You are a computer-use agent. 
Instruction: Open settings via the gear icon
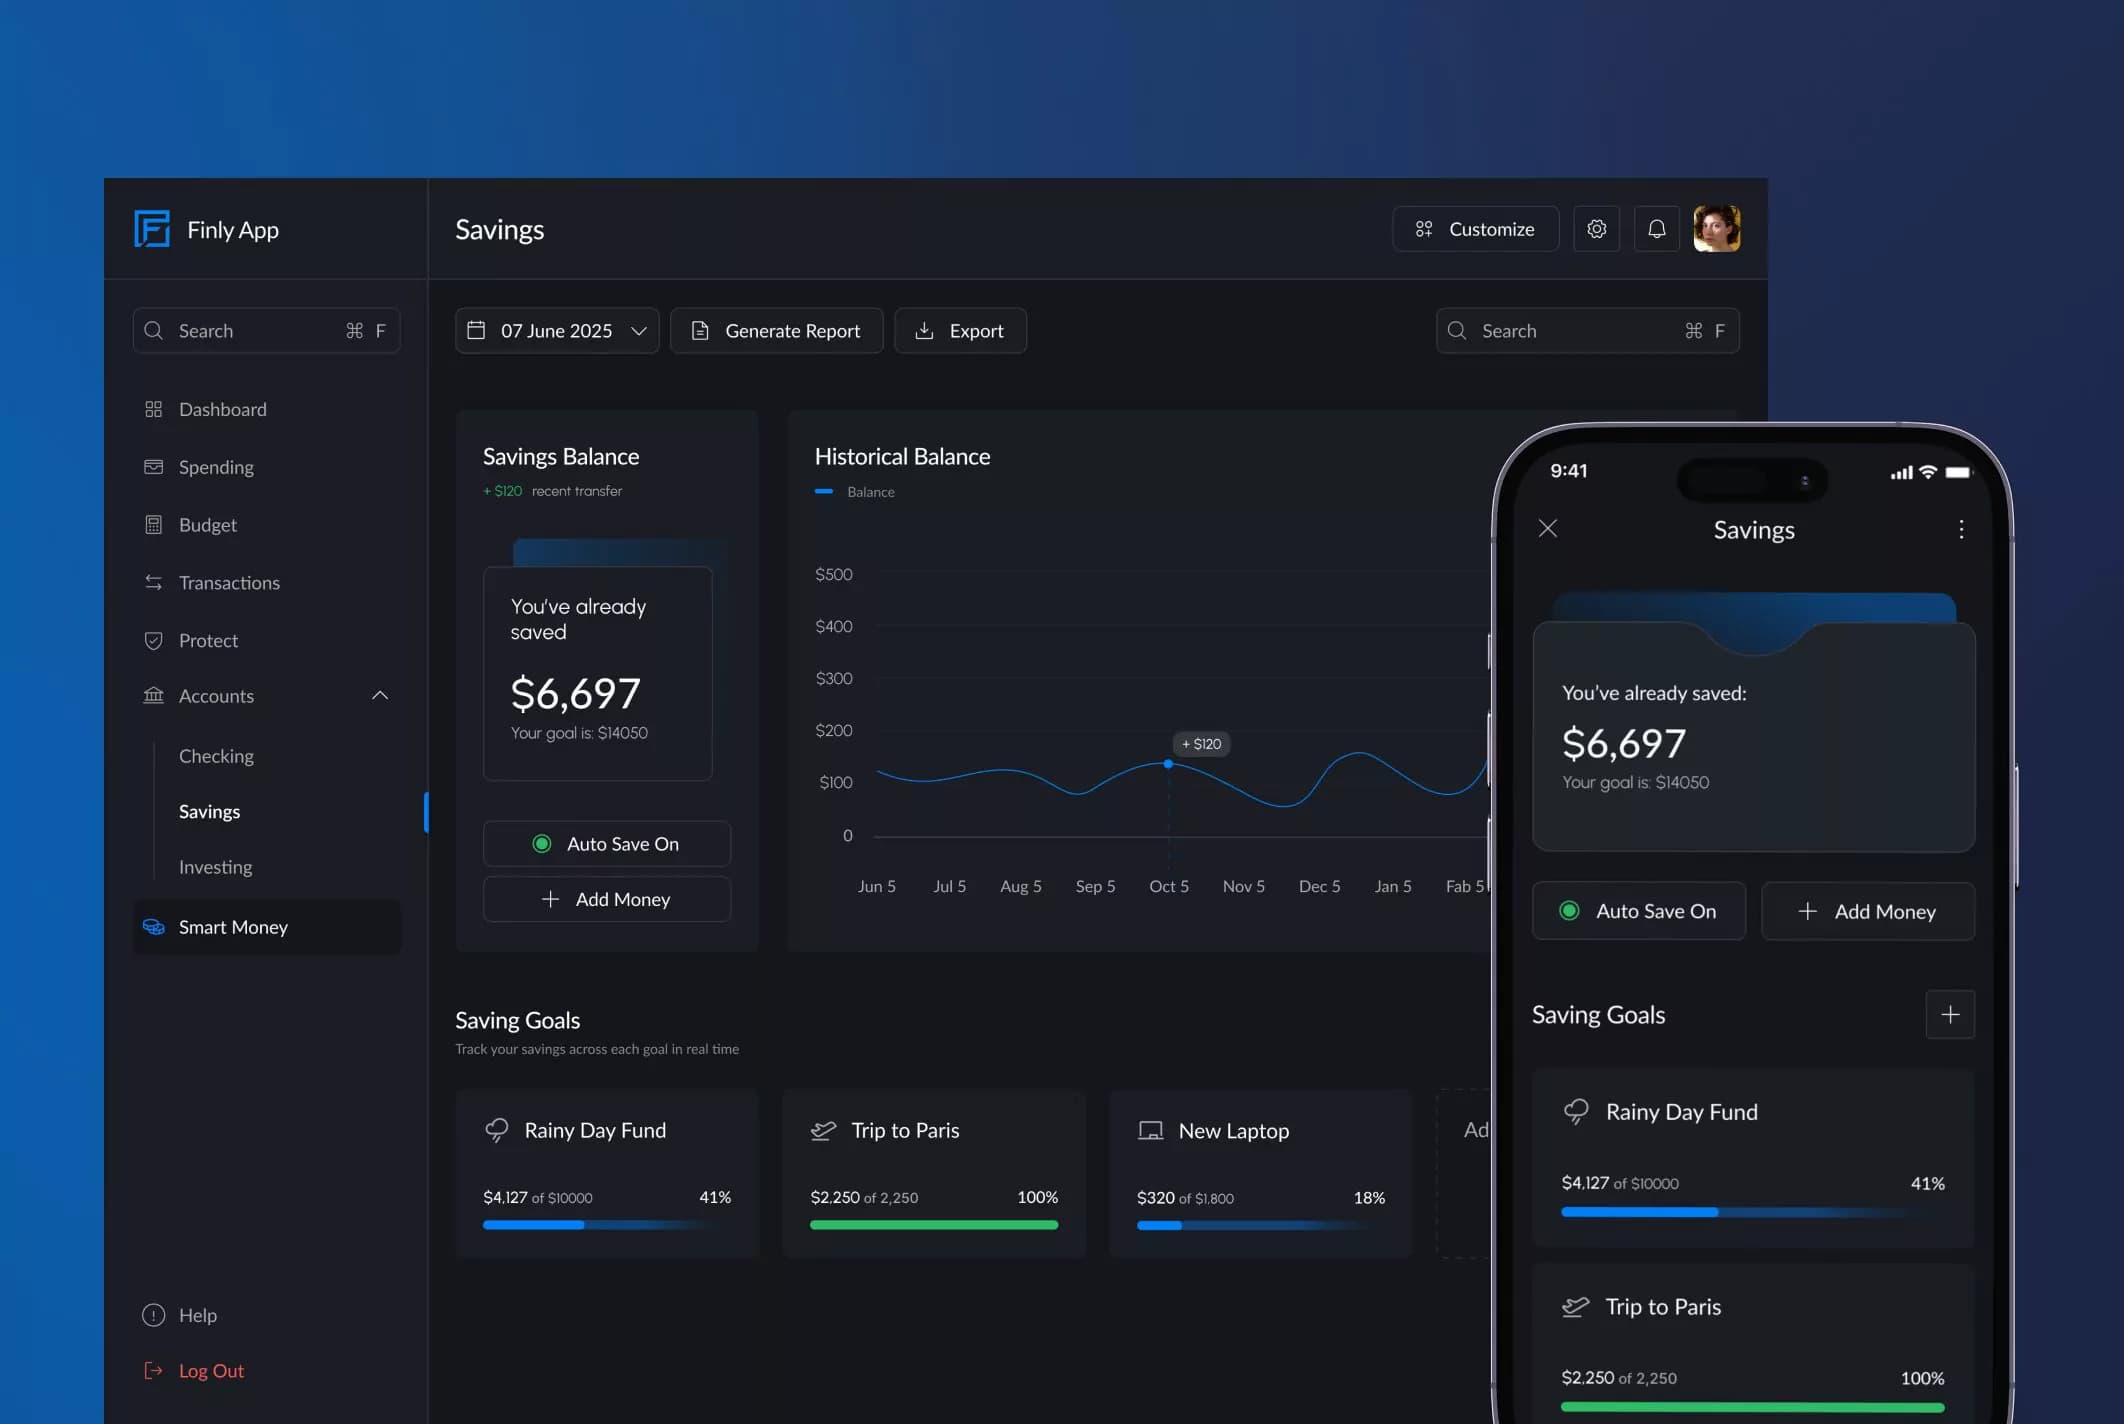(1596, 229)
